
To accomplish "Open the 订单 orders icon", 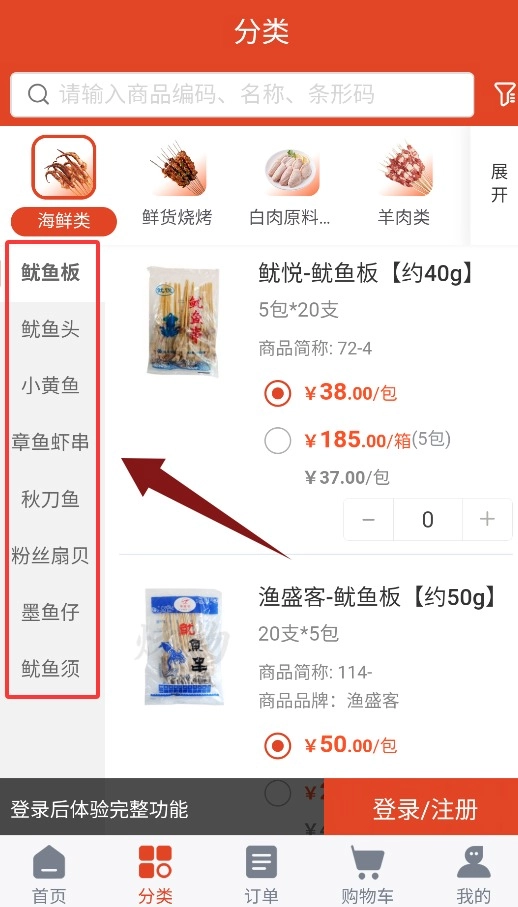I will coord(261,862).
